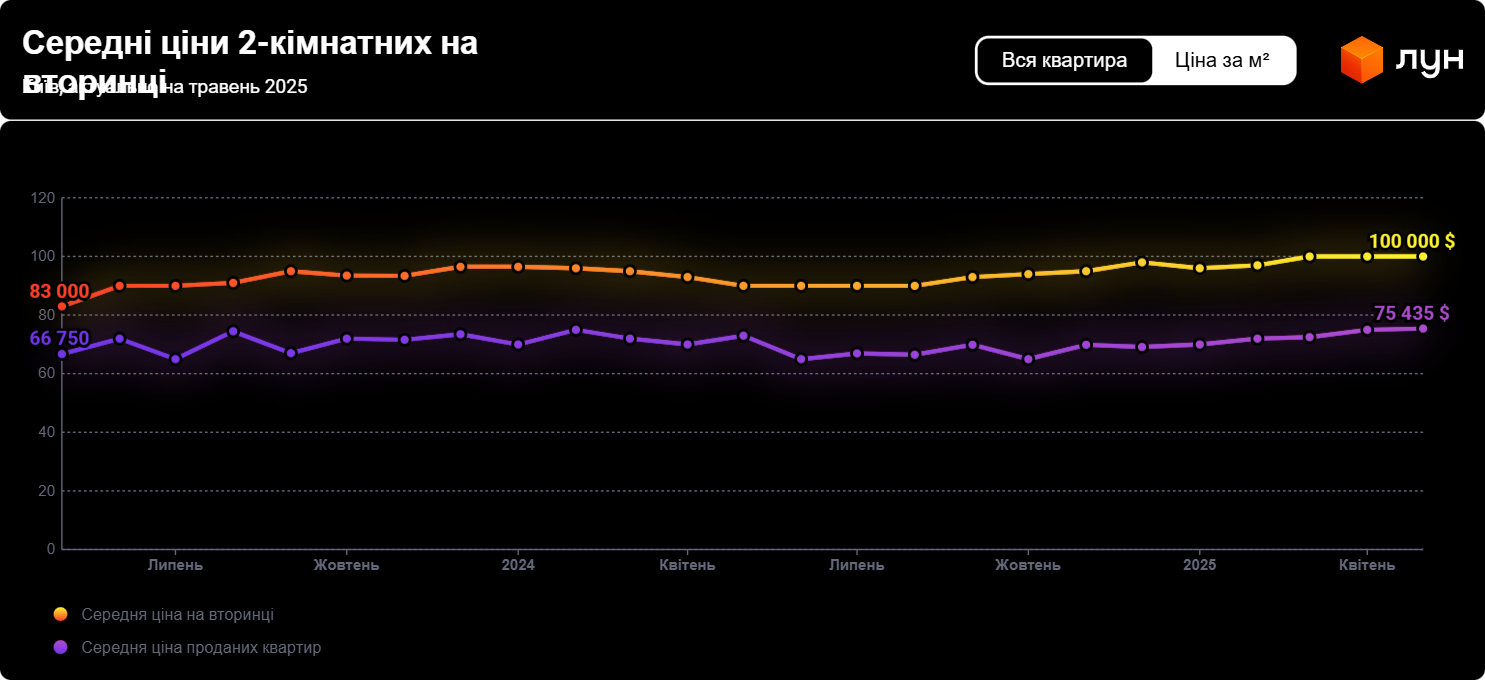Click first purple data point at 66 750
Image resolution: width=1485 pixels, height=680 pixels.
pyautogui.click(x=62, y=353)
